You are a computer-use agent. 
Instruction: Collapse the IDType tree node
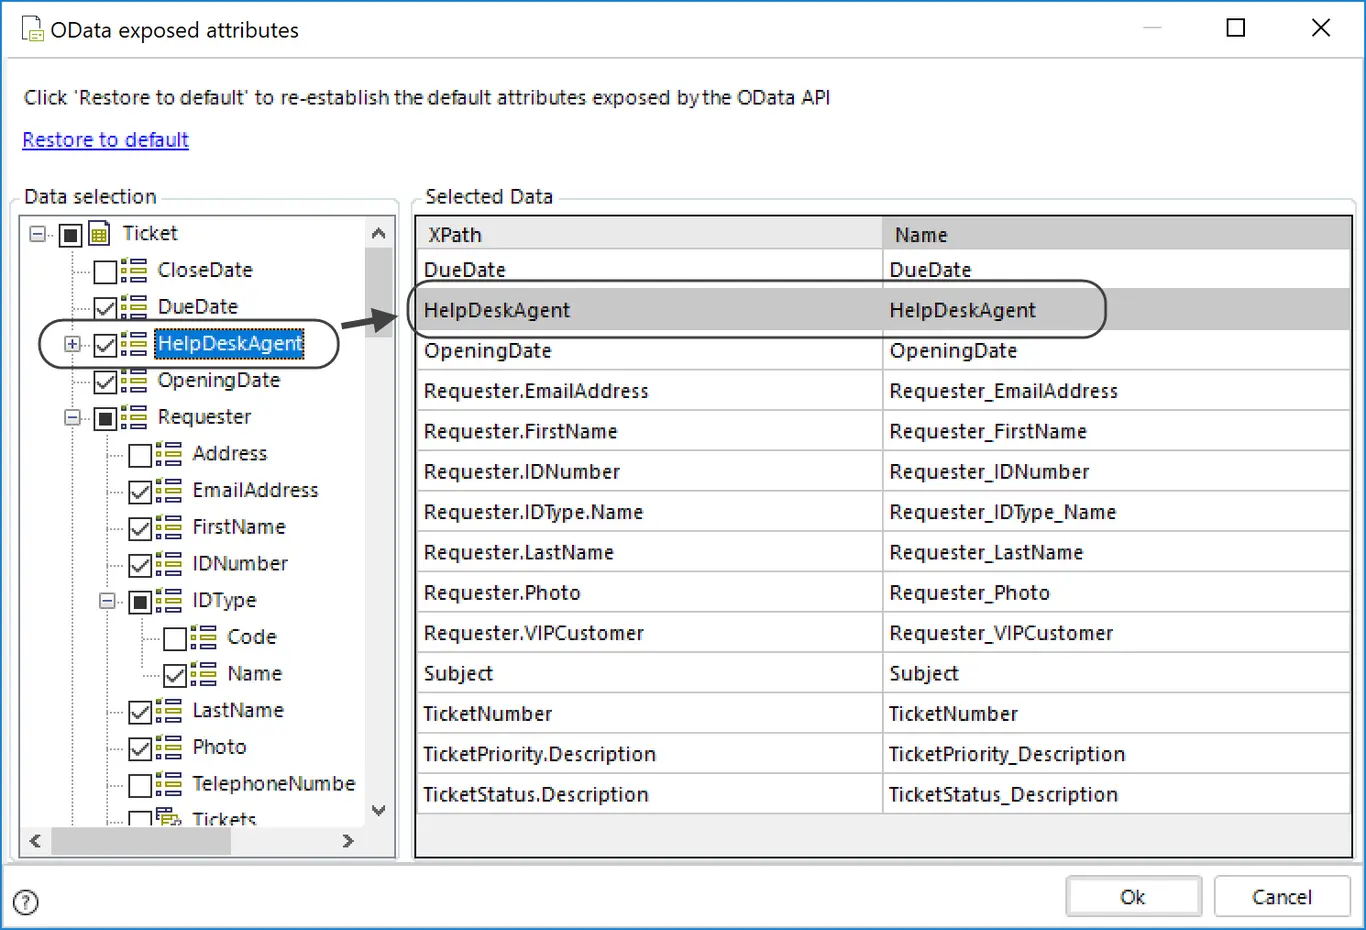point(108,601)
